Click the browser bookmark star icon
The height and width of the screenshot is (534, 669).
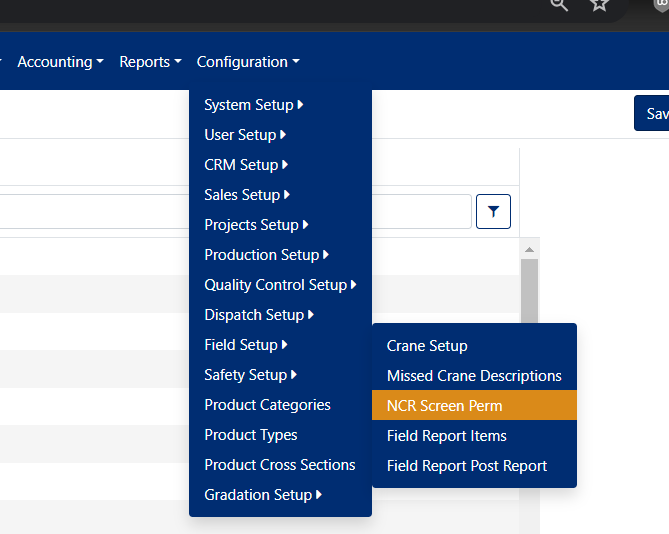(x=599, y=5)
